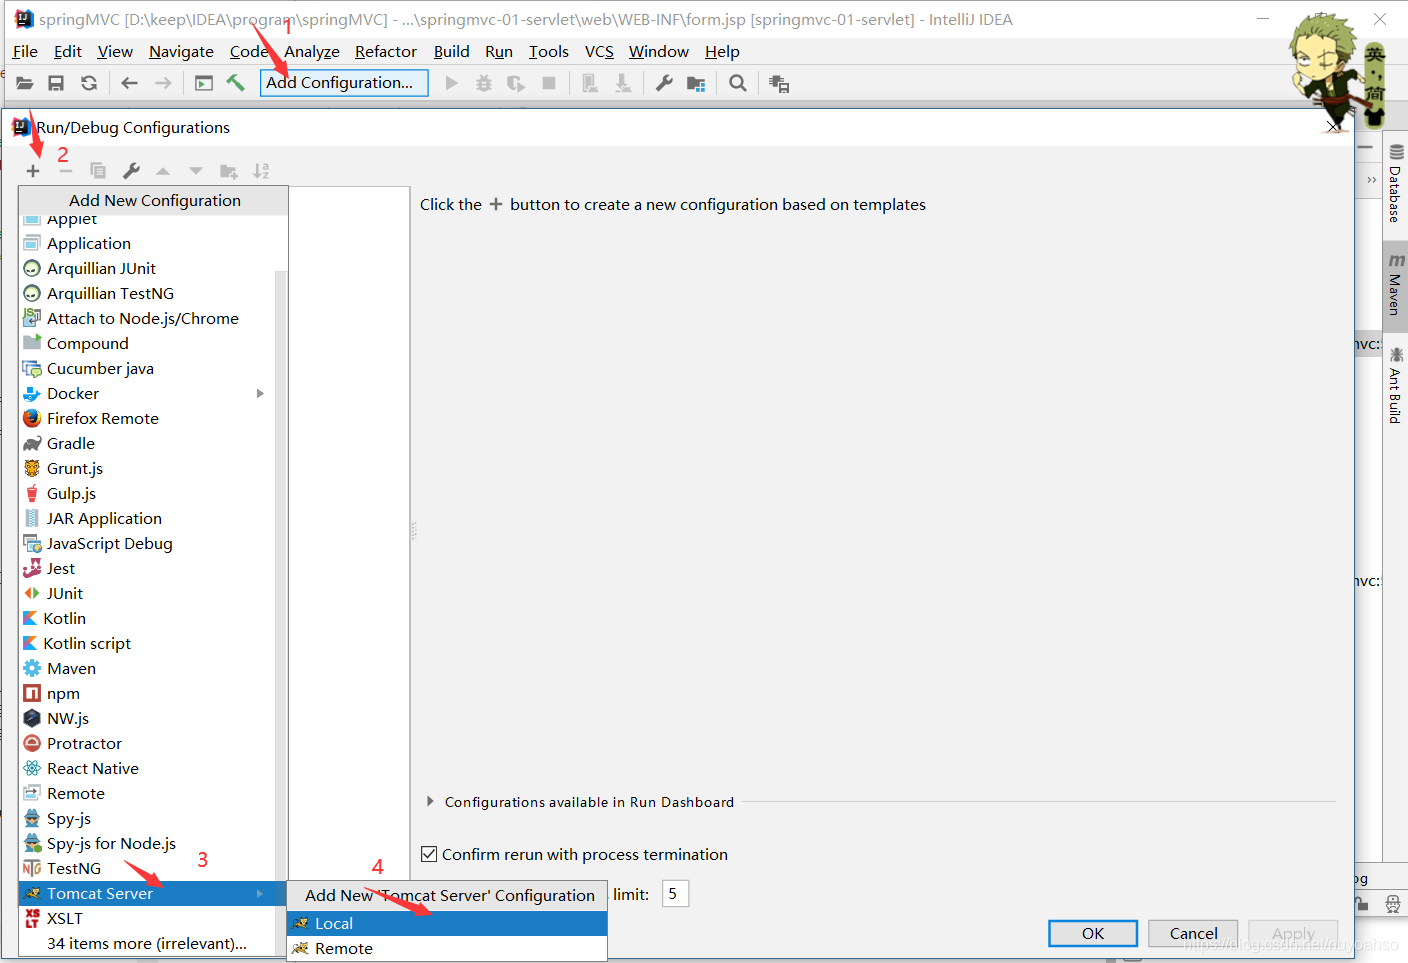Screen dimensions: 1408x963
Task: Select React Native configuration type
Action: click(147, 768)
